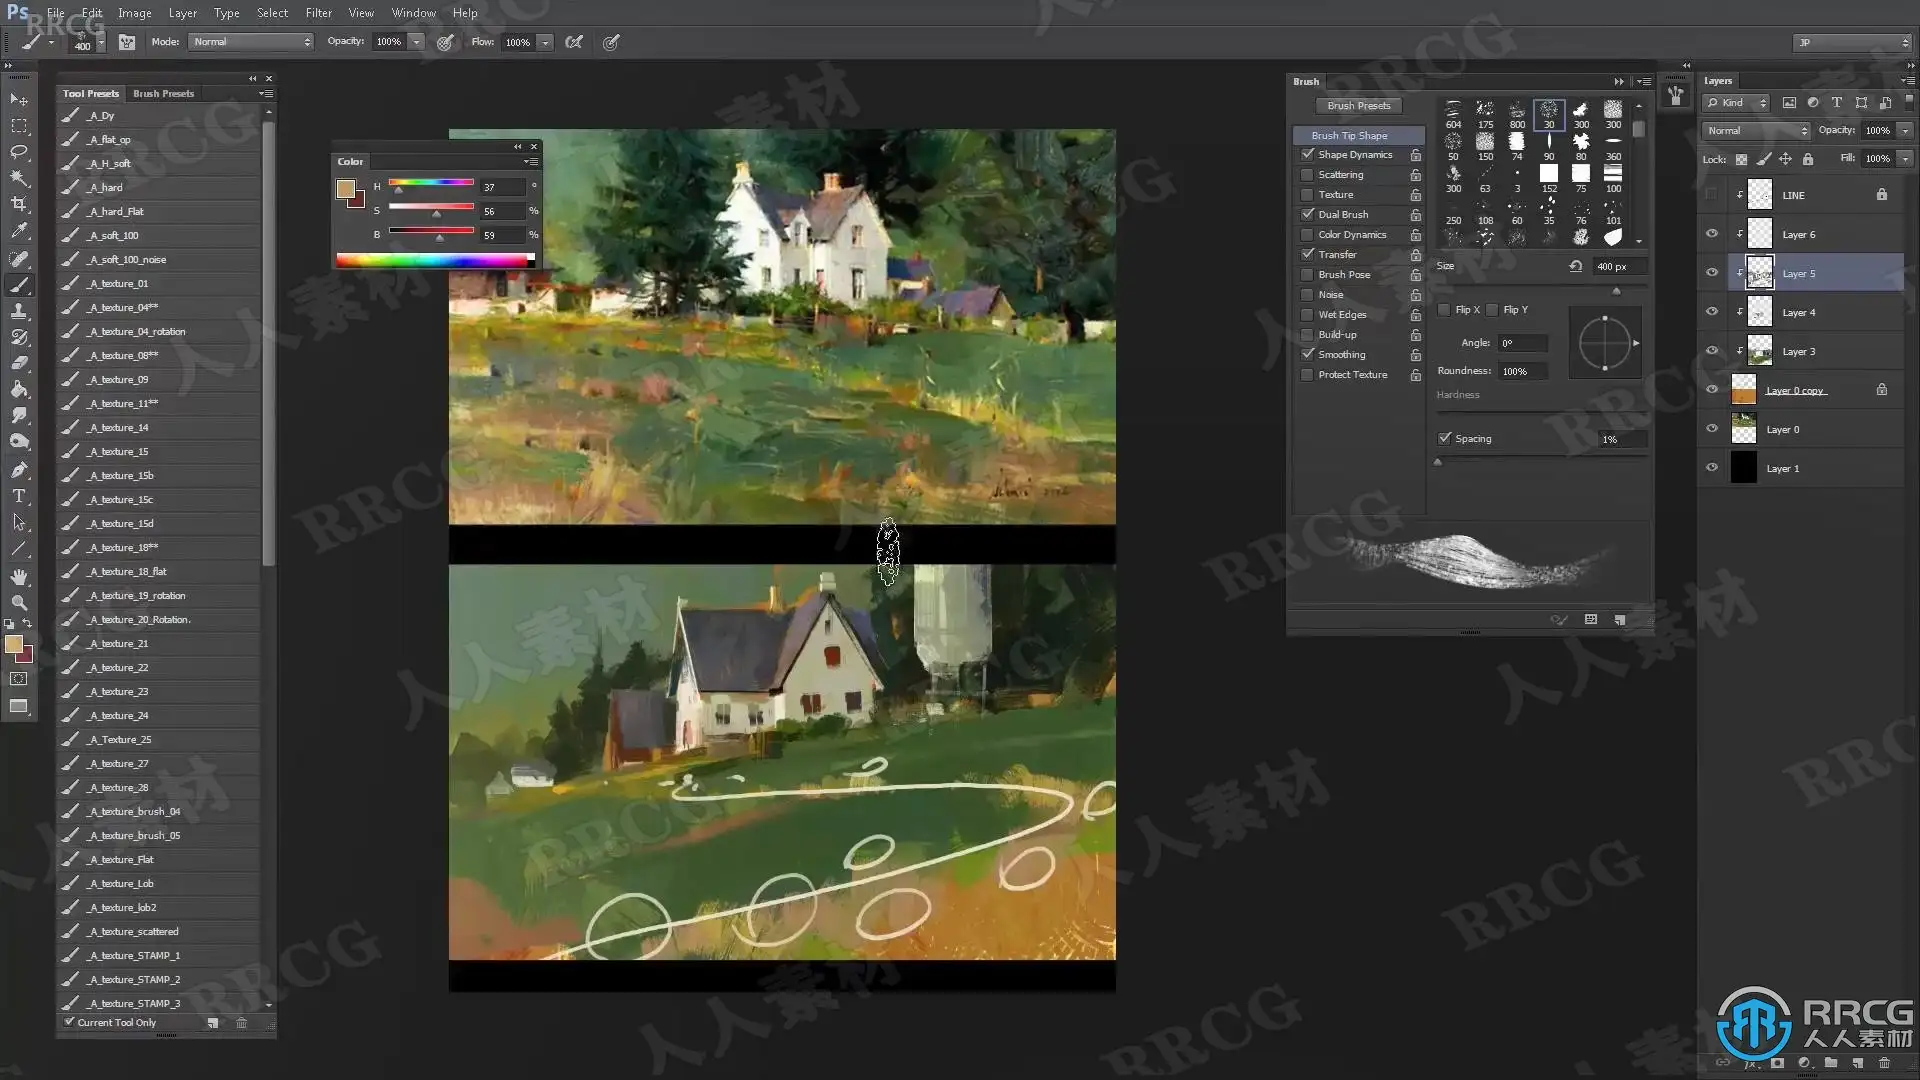
Task: Select the Eyedropper tool
Action: pos(19,231)
